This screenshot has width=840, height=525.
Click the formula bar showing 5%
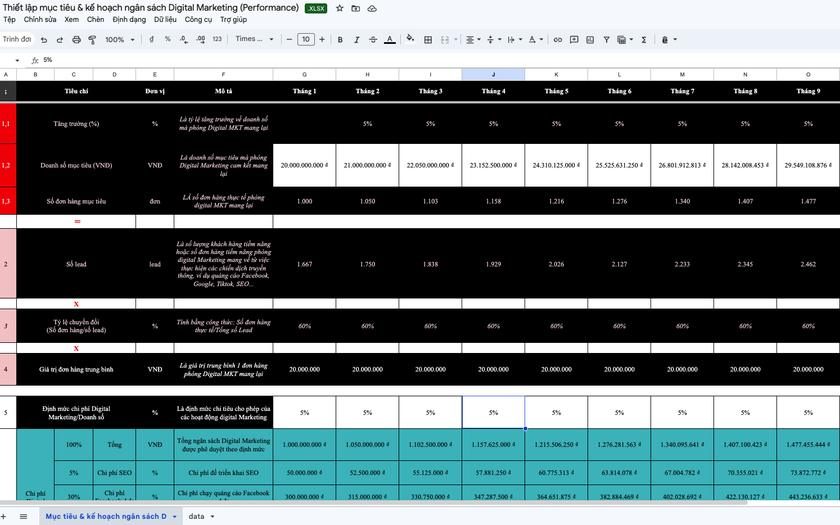(x=439, y=60)
